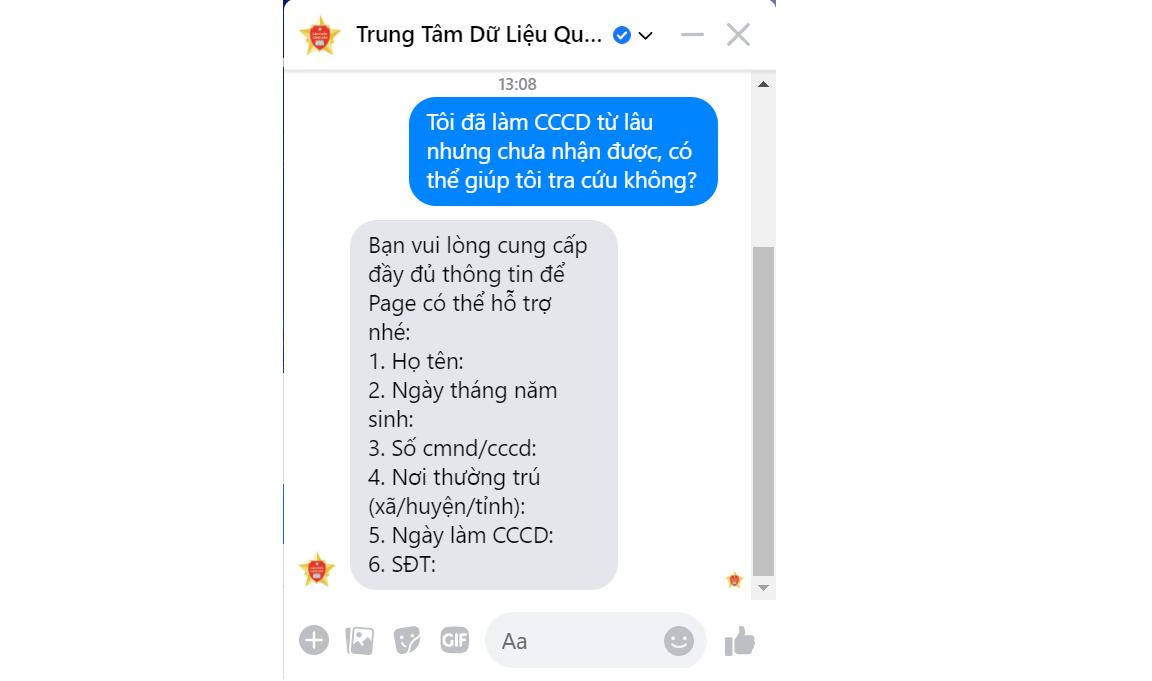This screenshot has height=681, width=1152.
Task: Open more actions with the plus icon
Action: (x=314, y=641)
